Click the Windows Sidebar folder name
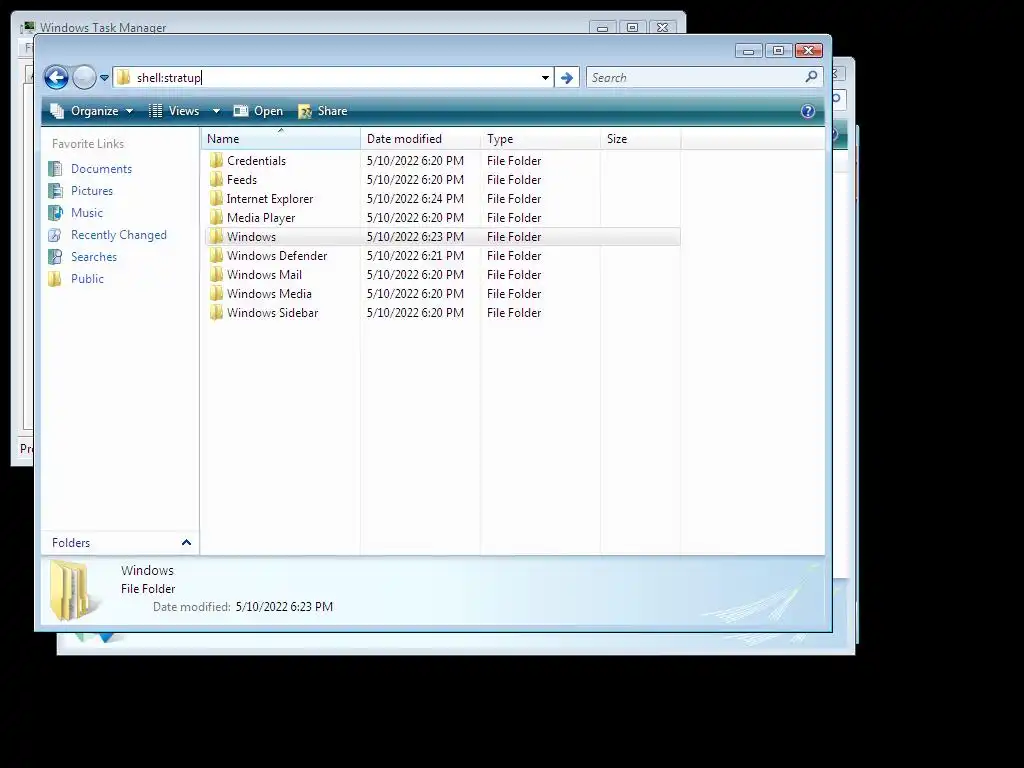 272,313
